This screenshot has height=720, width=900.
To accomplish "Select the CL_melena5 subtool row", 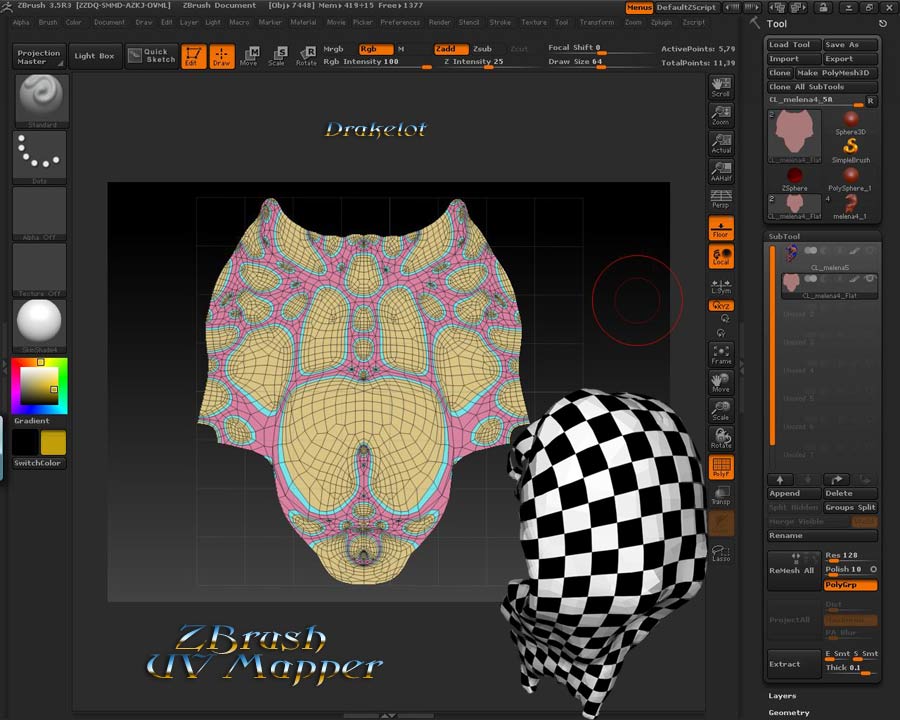I will click(829, 258).
